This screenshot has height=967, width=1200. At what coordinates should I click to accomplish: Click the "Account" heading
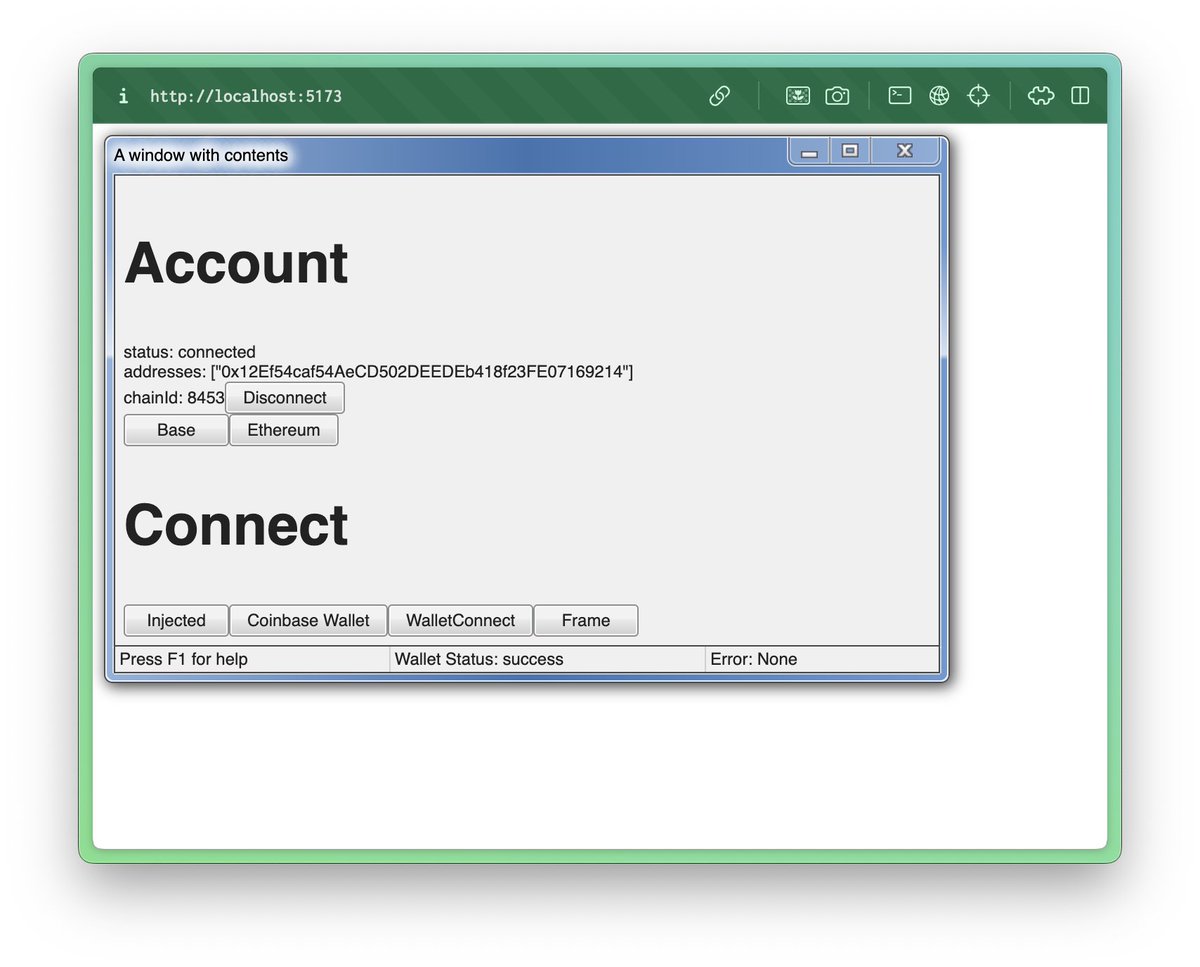pos(236,263)
